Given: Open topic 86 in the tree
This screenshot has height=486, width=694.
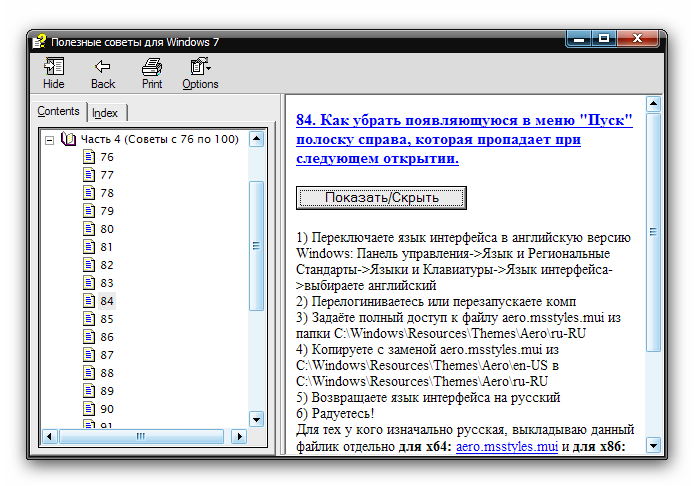Looking at the screenshot, I should point(107,337).
